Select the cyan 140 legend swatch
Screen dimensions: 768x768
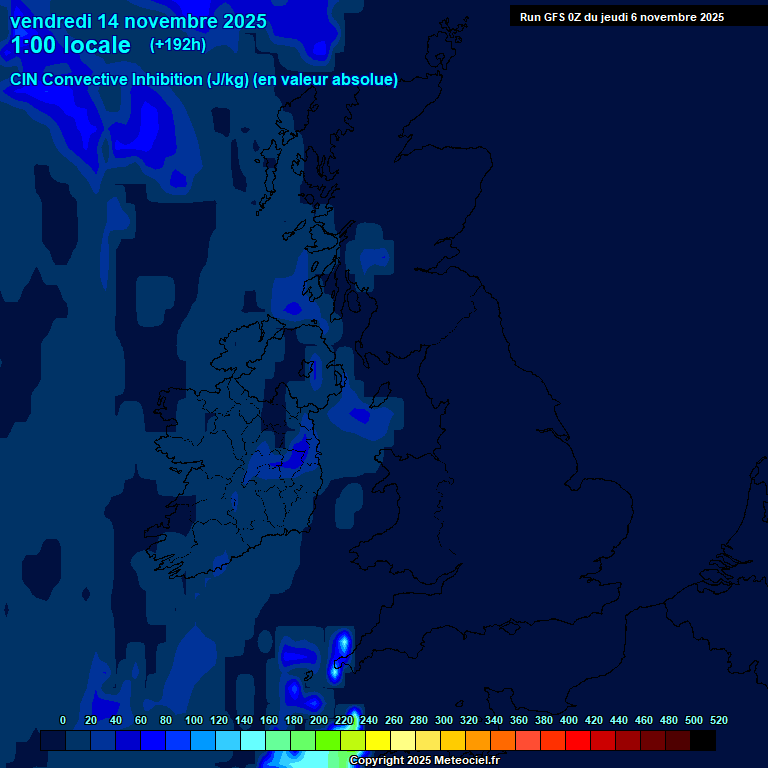coord(253,741)
